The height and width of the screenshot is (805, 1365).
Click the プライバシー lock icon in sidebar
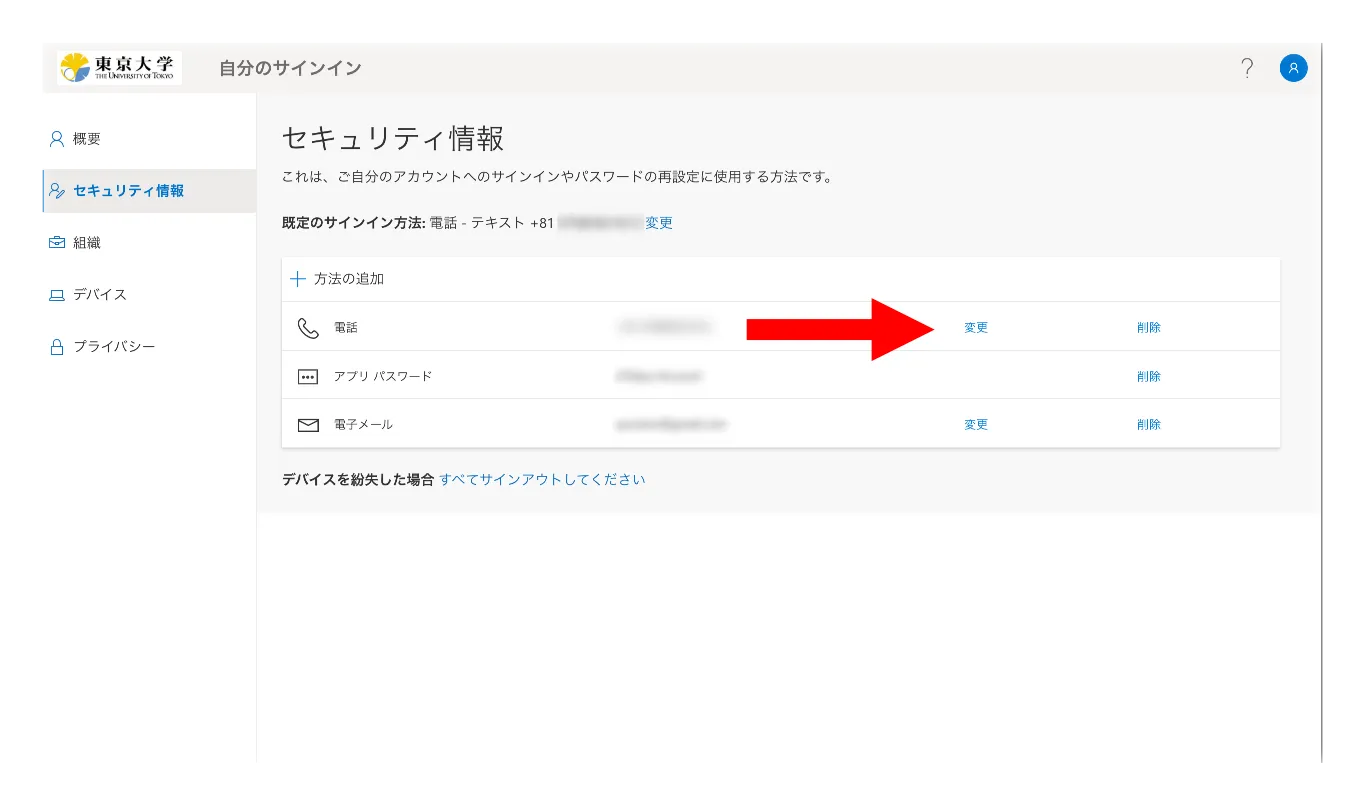pos(57,347)
